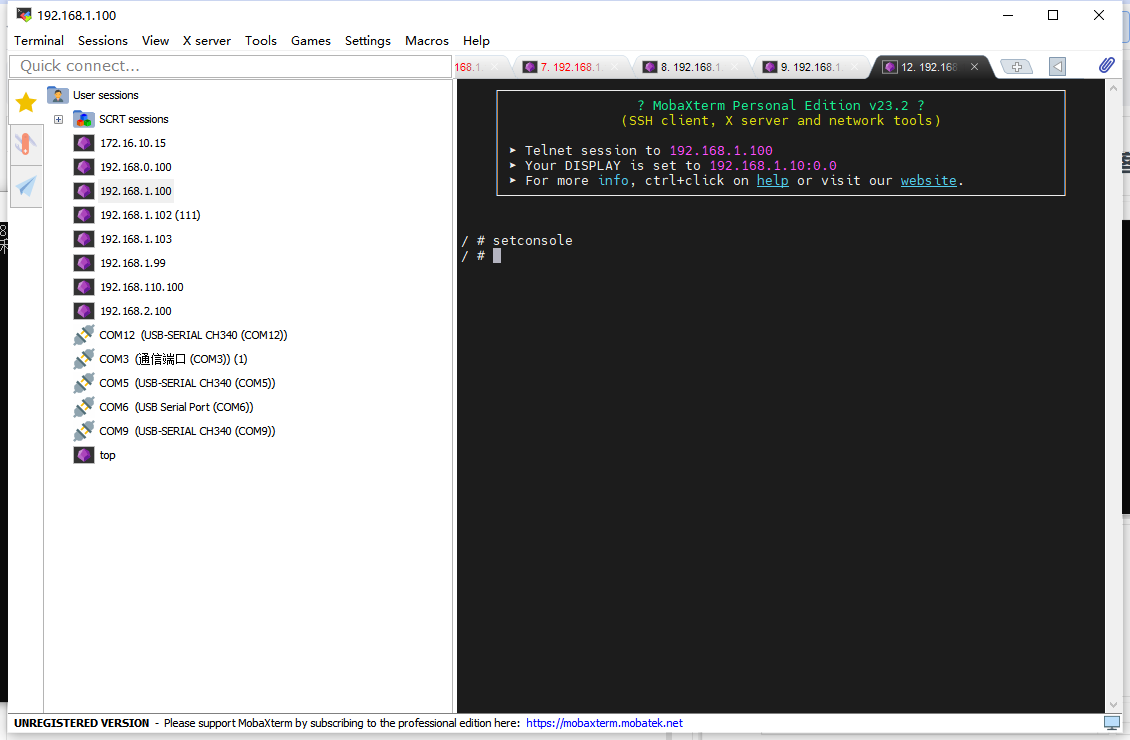This screenshot has height=740, width=1130.
Task: Open the Terminal menu
Action: point(39,40)
